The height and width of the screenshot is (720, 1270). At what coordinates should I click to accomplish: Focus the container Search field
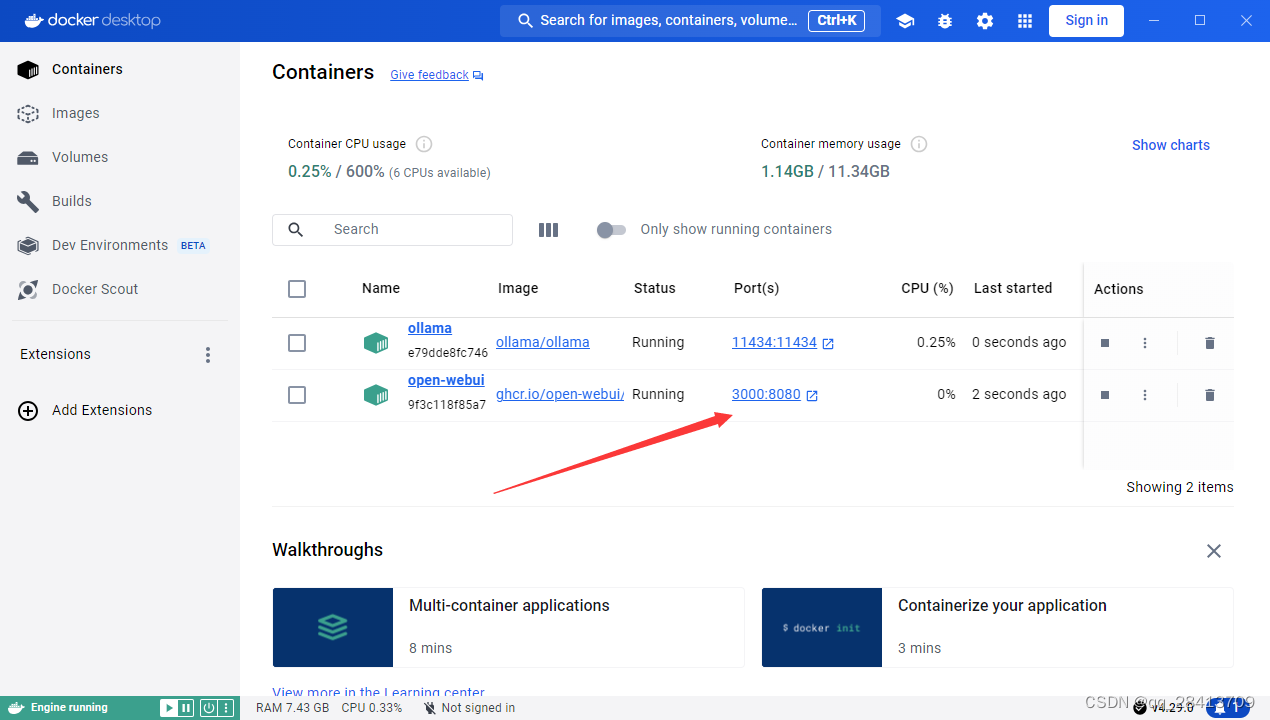[392, 229]
